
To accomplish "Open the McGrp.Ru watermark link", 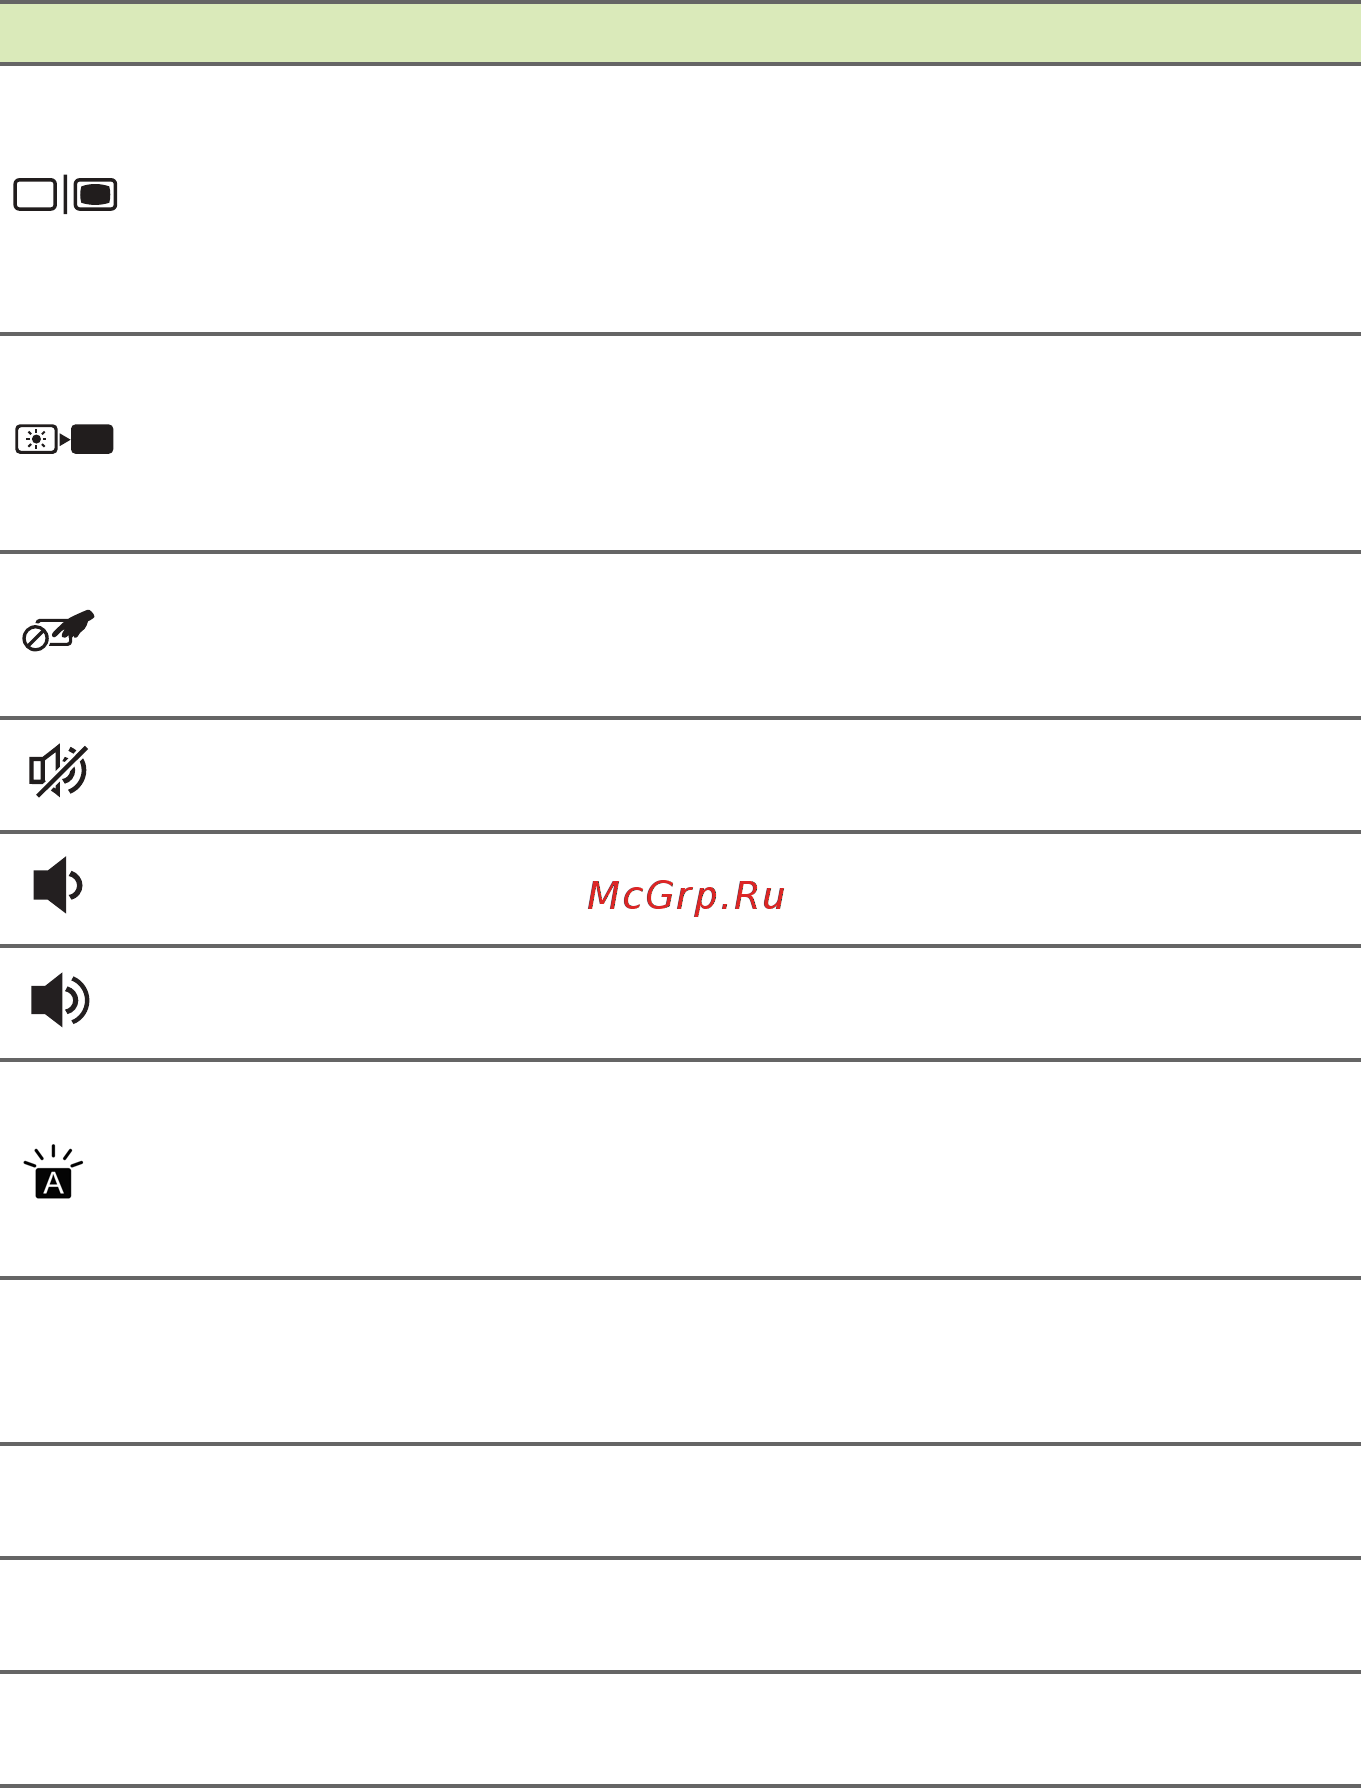I will (x=686, y=895).
